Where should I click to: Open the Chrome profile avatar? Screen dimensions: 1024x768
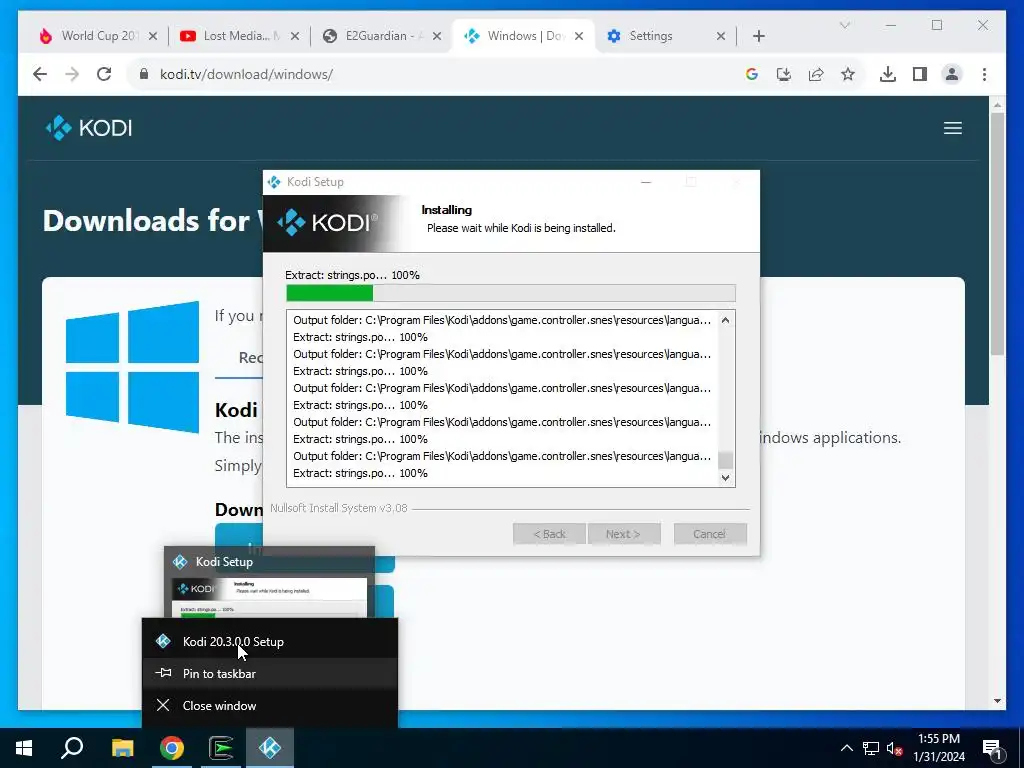[x=952, y=74]
